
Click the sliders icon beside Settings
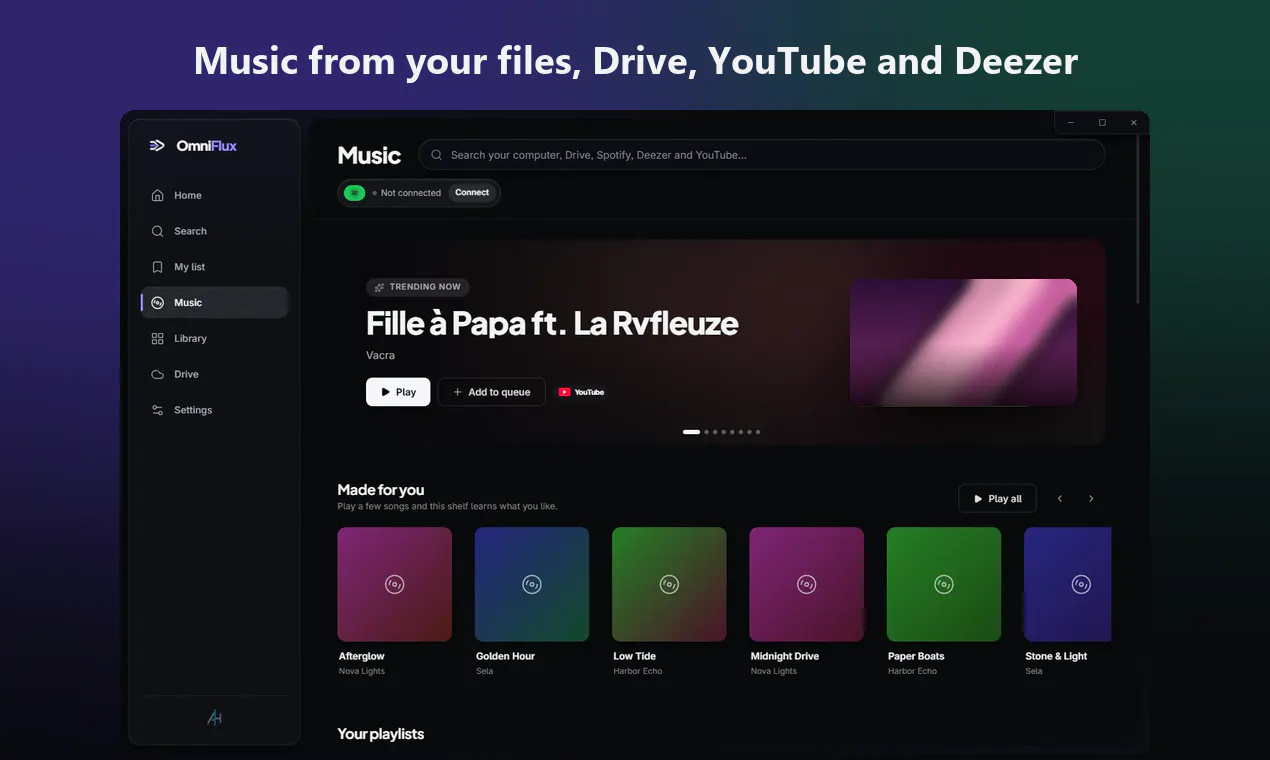(157, 410)
